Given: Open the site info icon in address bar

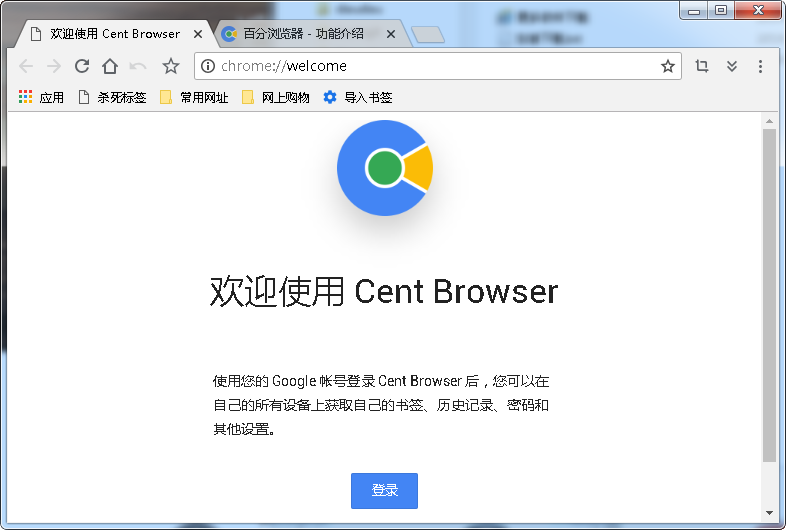Looking at the screenshot, I should pos(208,66).
